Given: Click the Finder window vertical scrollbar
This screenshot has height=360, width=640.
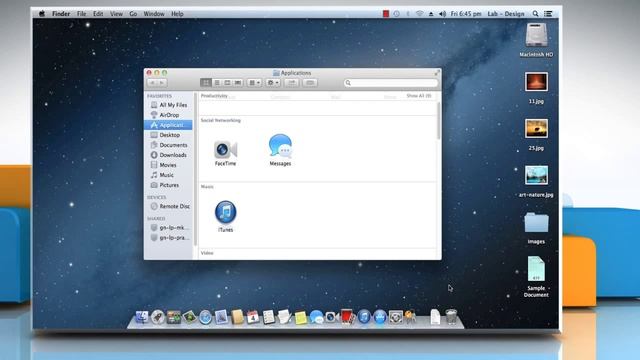Looking at the screenshot, I should pos(439,121).
